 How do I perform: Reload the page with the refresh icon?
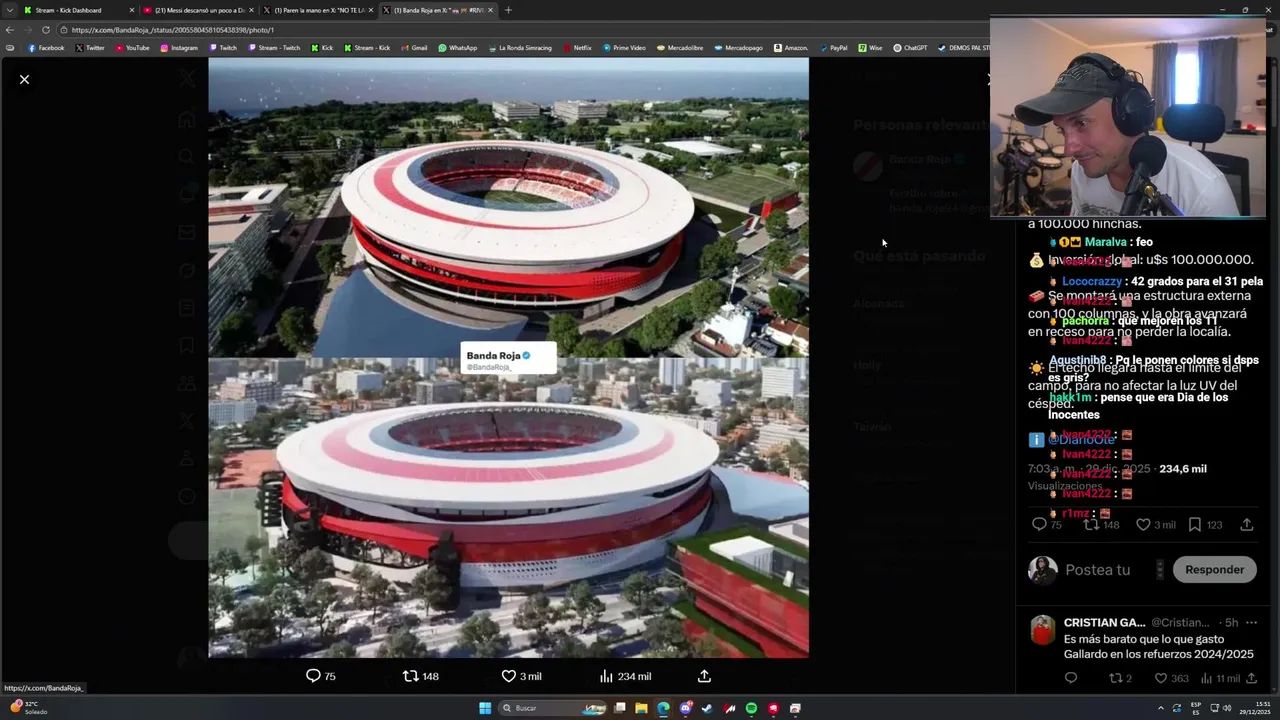click(x=45, y=30)
